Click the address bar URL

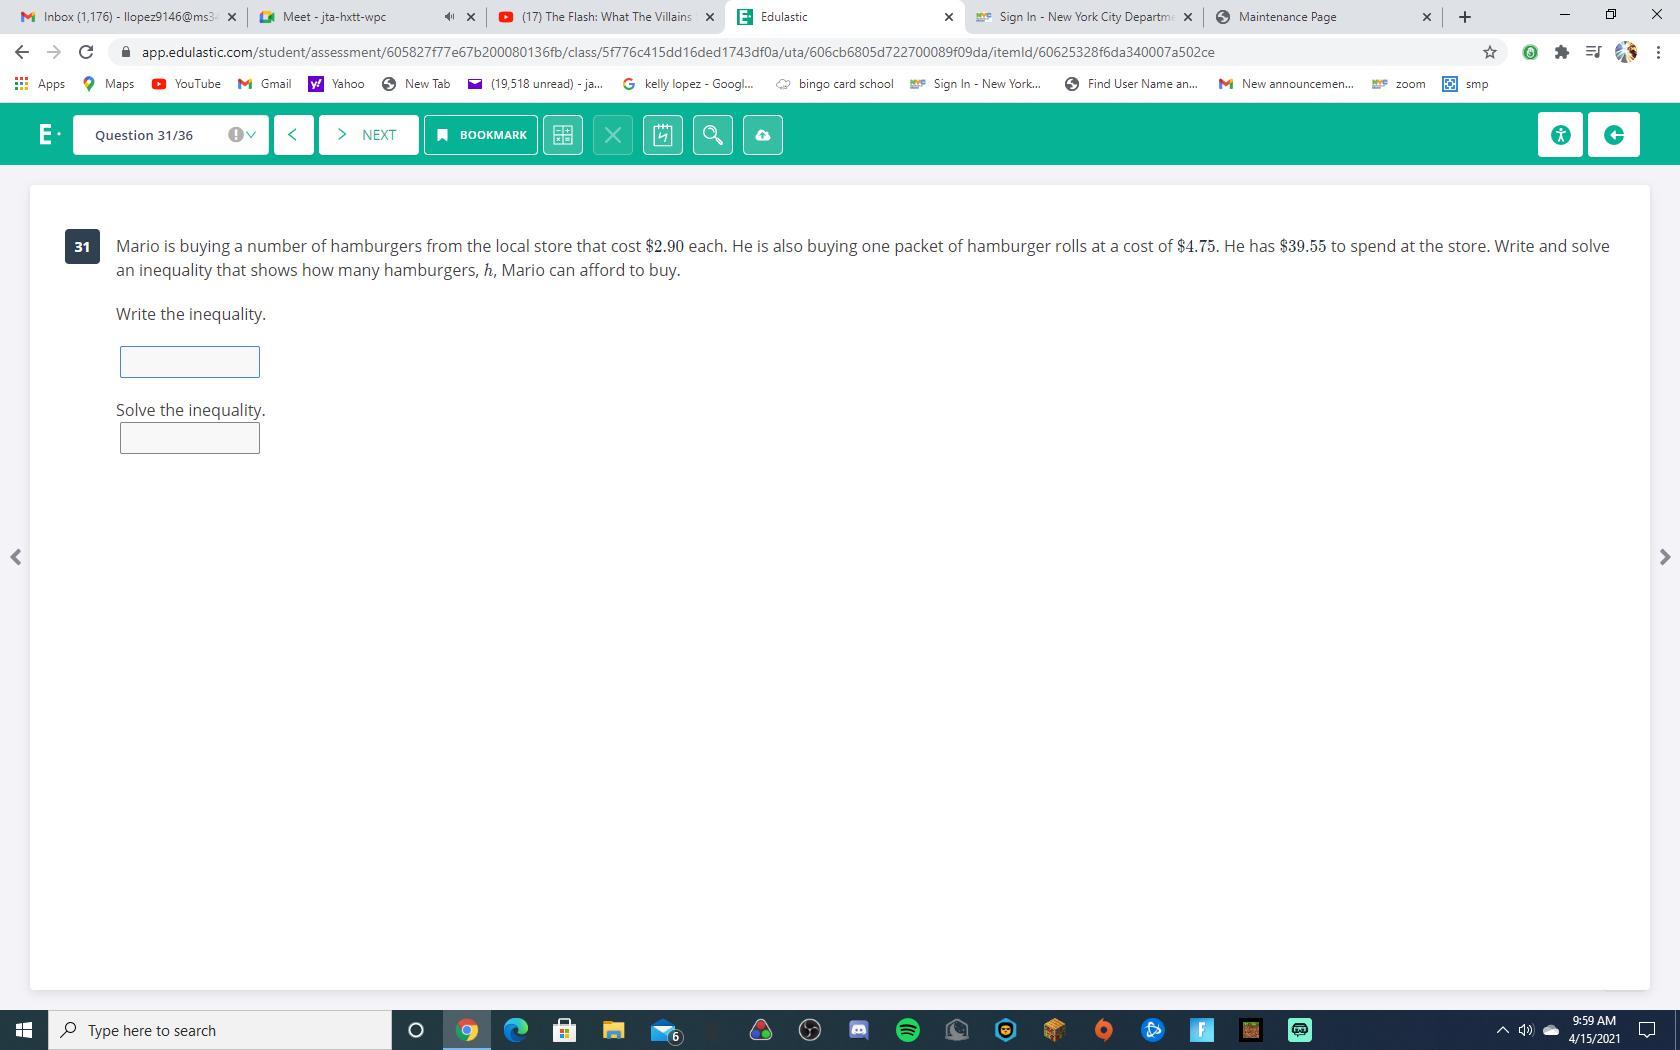(678, 52)
